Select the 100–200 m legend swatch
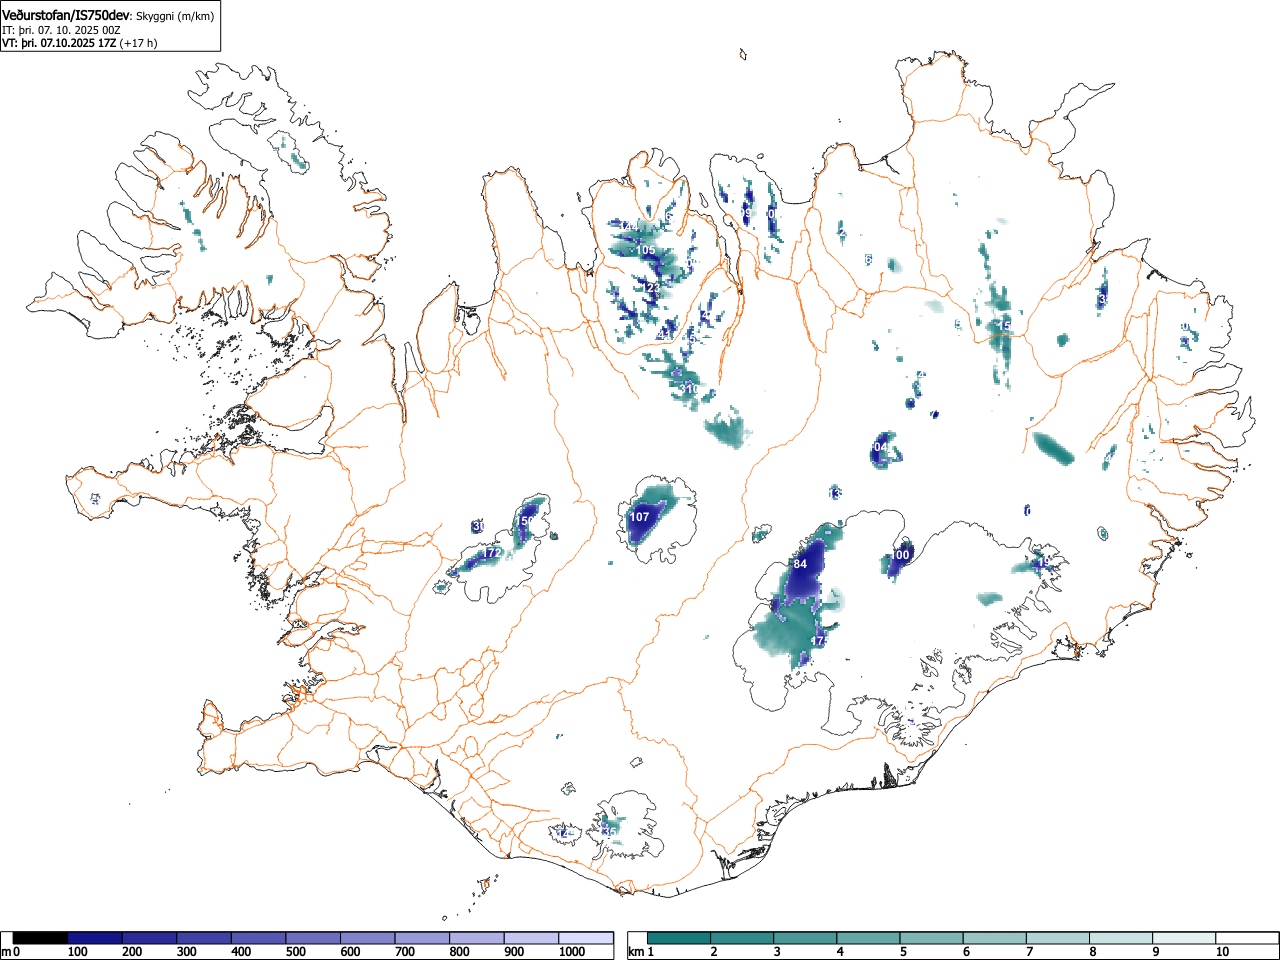The height and width of the screenshot is (960, 1280). [x=95, y=938]
